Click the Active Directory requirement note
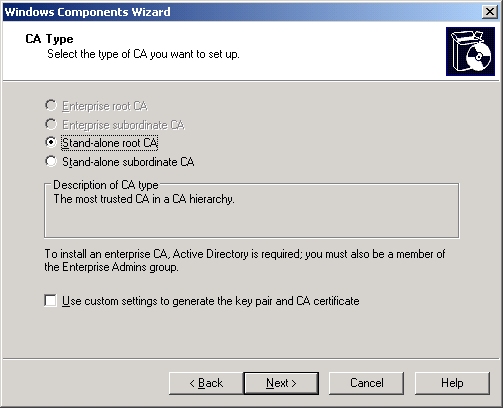Screen dimensions: 503x408 coord(245,260)
